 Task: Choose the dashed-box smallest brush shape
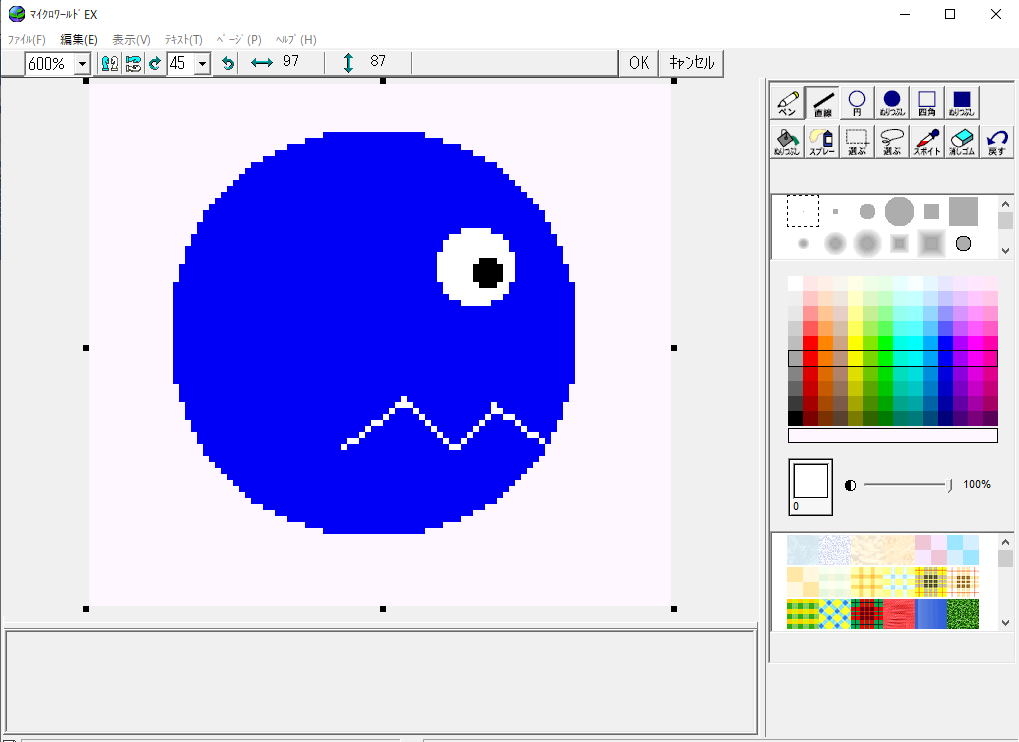(803, 211)
